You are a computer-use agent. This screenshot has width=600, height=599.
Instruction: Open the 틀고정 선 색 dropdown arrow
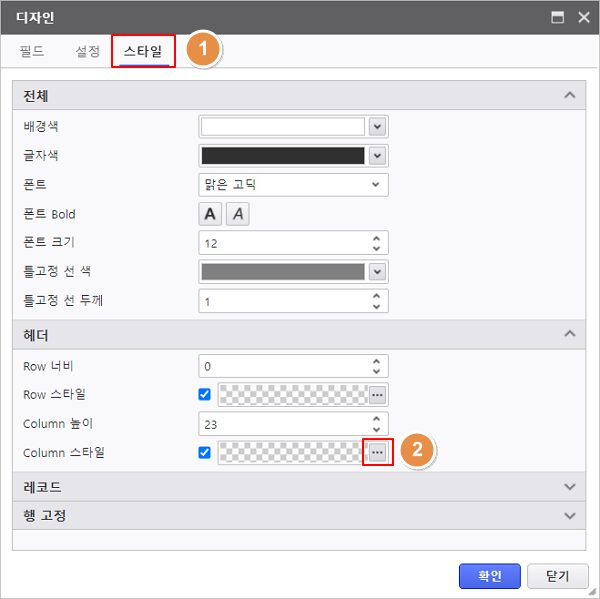(x=377, y=272)
